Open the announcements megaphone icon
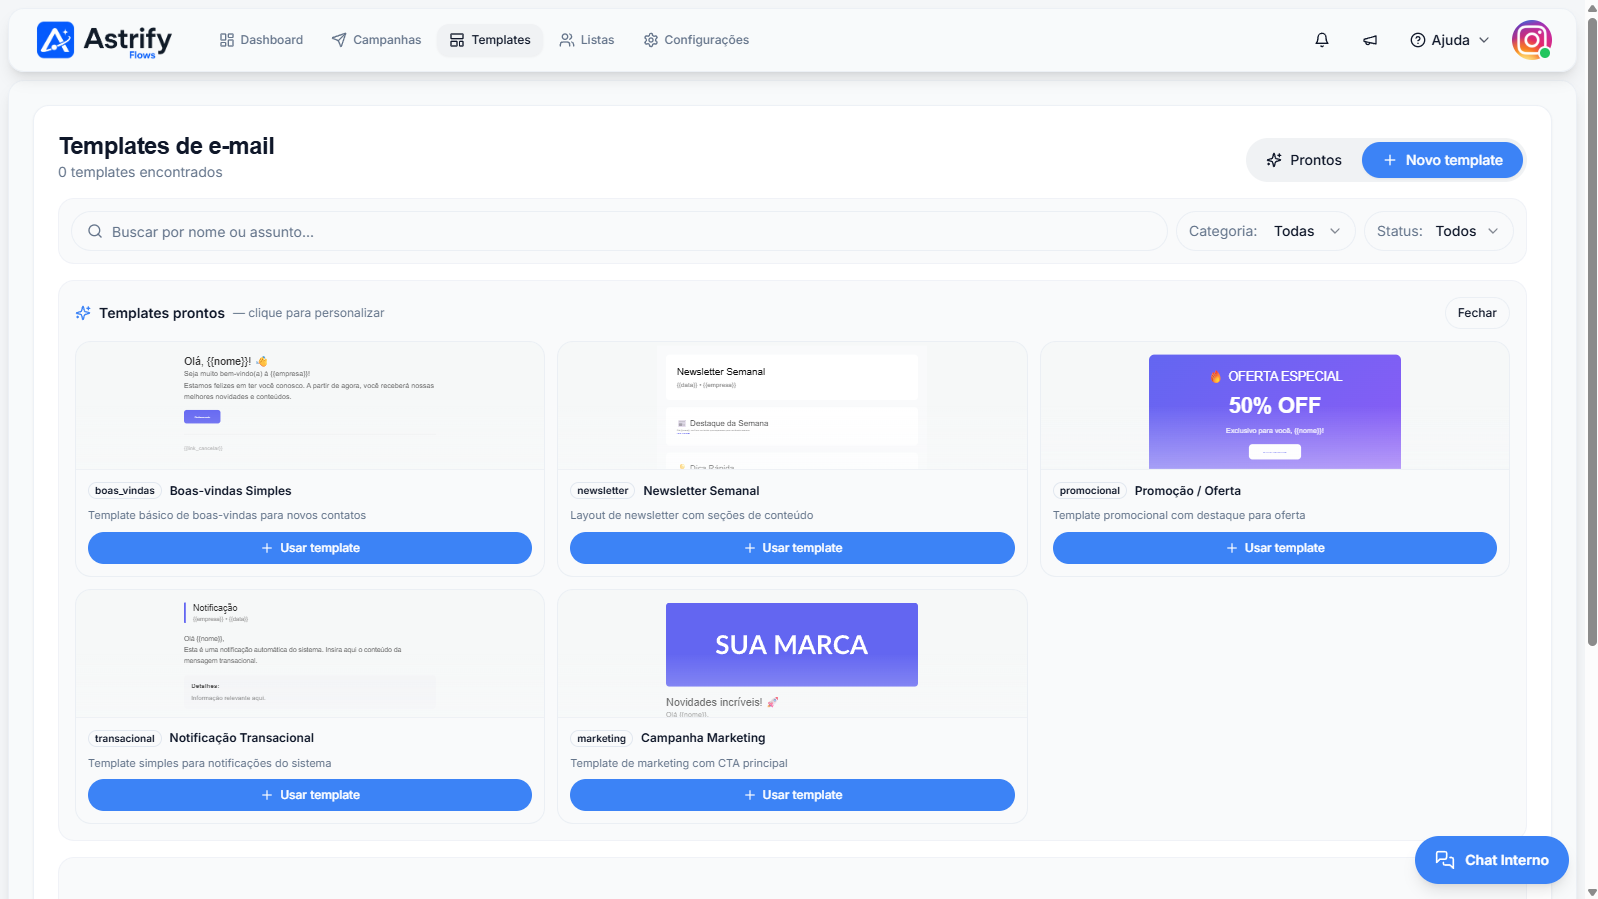The width and height of the screenshot is (1598, 899). (x=1370, y=40)
